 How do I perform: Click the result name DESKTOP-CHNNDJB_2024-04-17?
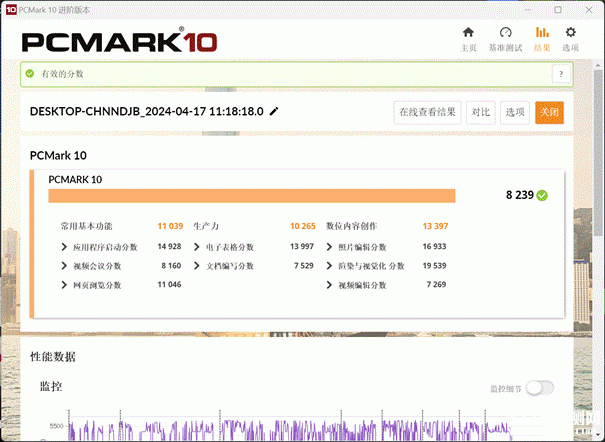point(147,111)
